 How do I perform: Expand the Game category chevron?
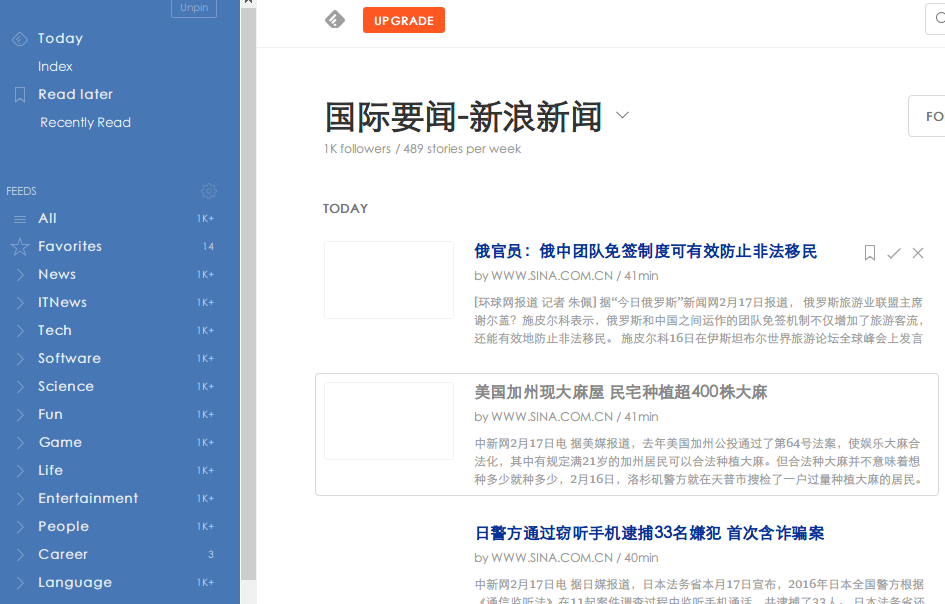pos(20,442)
